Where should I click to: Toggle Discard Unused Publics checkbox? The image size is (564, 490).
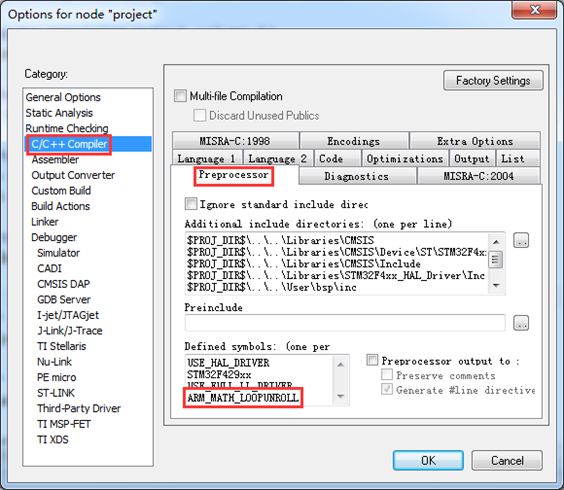click(x=200, y=115)
